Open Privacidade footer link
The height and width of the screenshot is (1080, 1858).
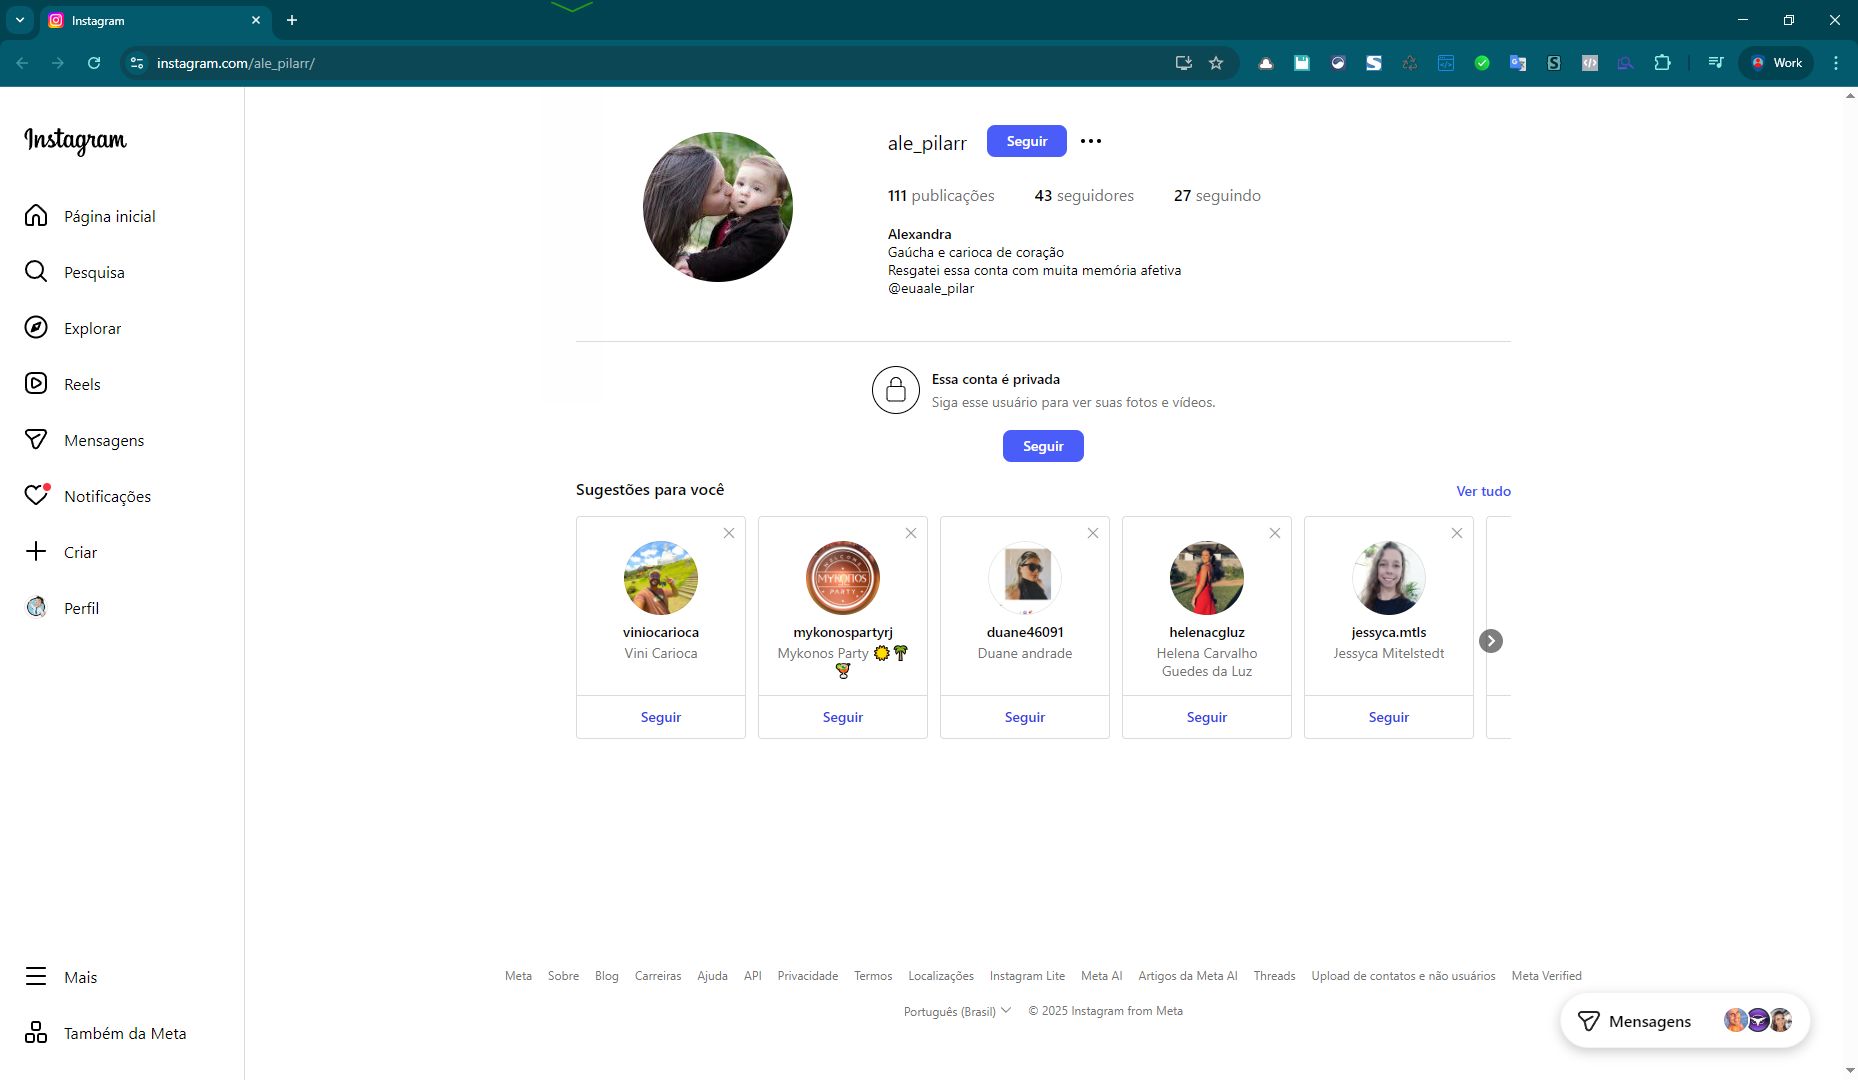click(808, 976)
